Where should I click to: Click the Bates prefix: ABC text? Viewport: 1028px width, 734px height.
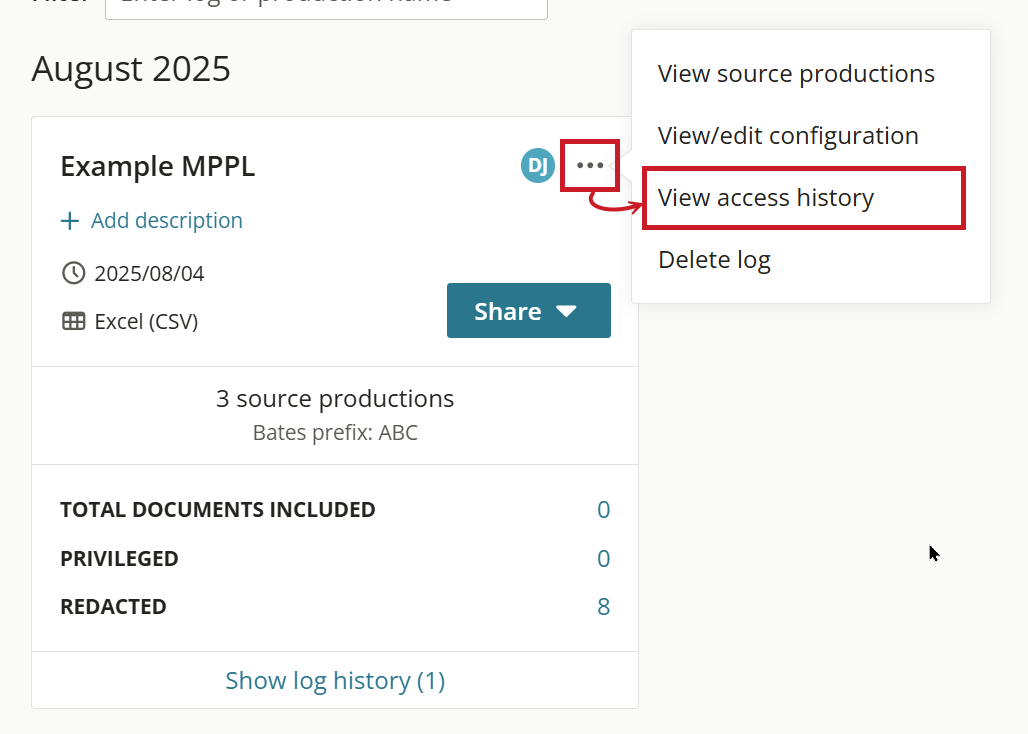pyautogui.click(x=335, y=433)
